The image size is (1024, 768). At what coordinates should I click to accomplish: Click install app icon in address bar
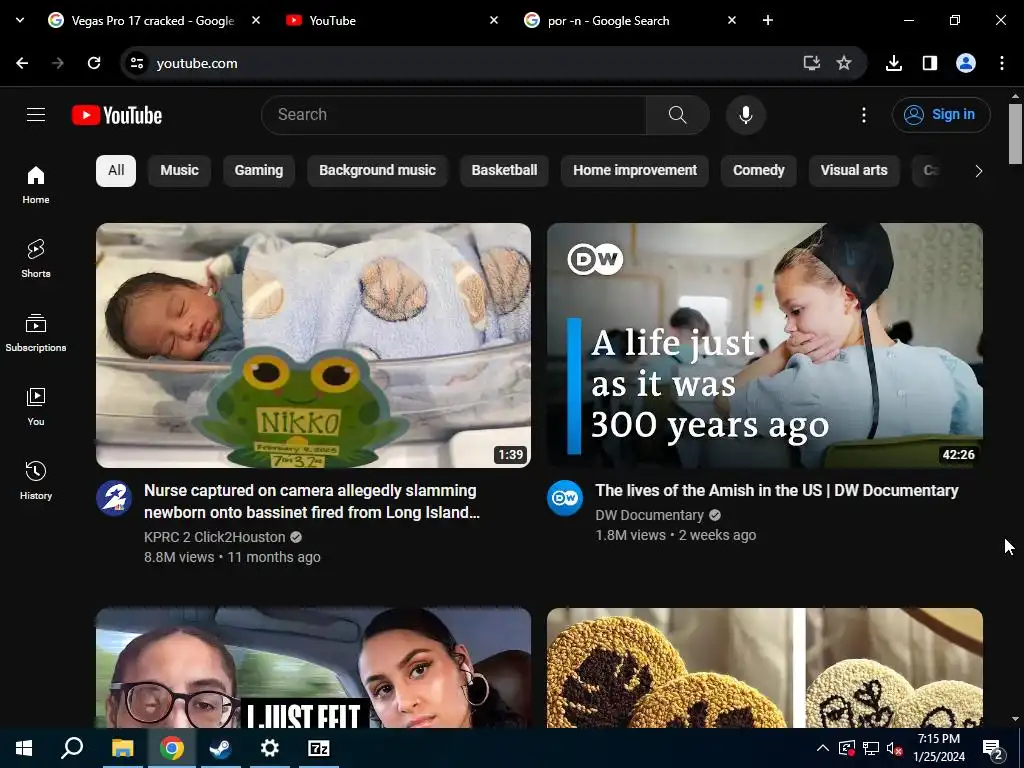[x=811, y=63]
